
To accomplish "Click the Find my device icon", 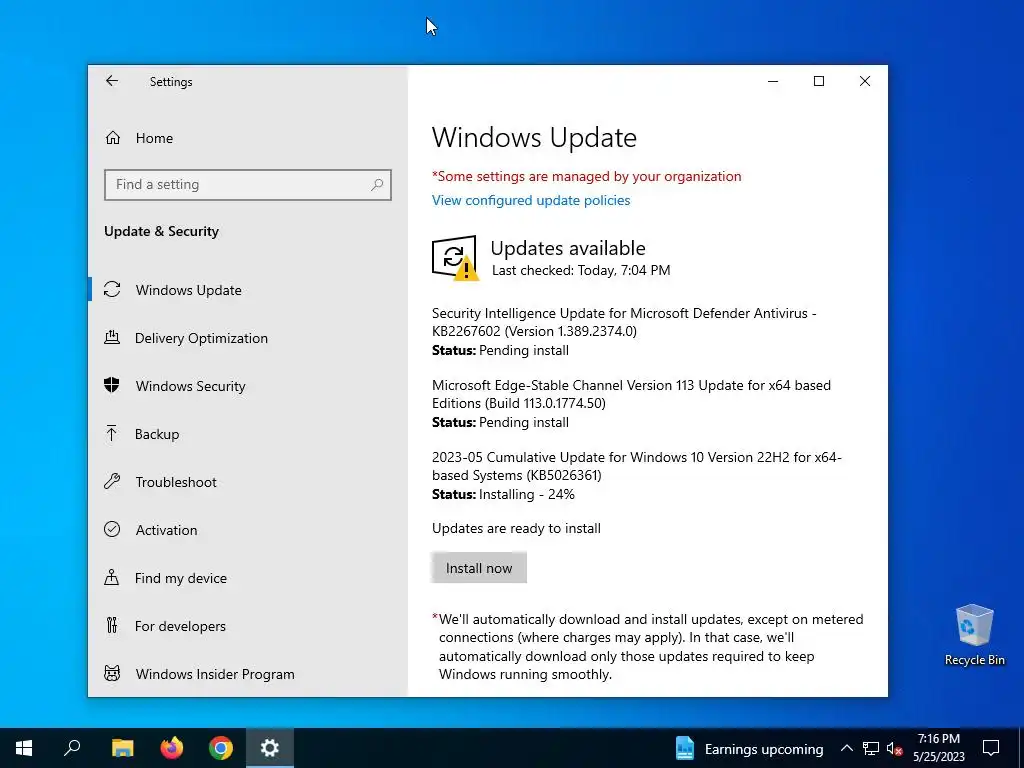I will 112,577.
